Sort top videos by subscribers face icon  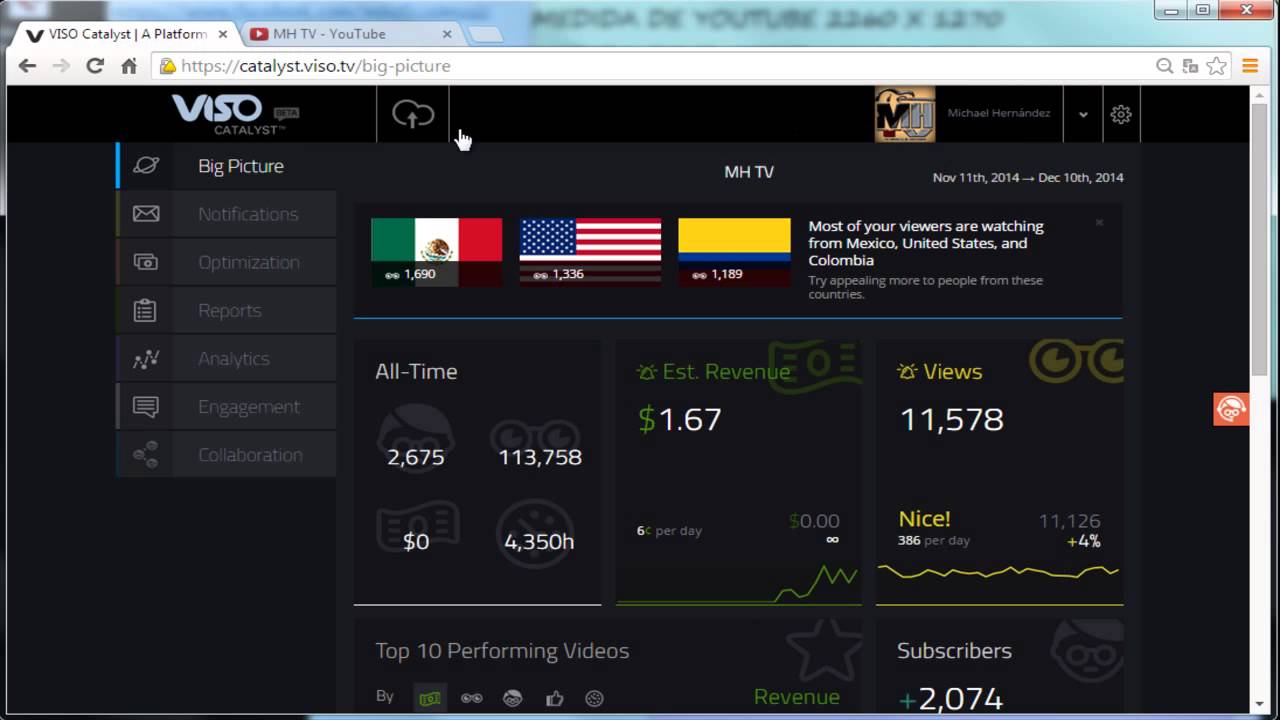tap(512, 698)
